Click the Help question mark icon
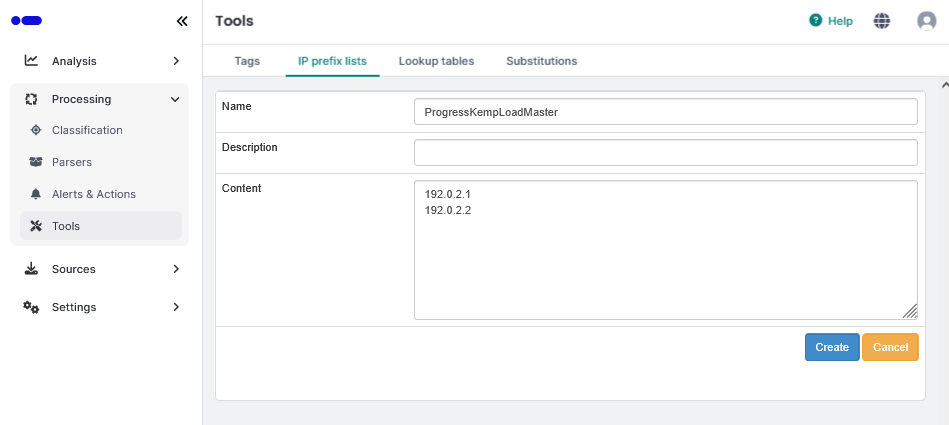 tap(816, 21)
